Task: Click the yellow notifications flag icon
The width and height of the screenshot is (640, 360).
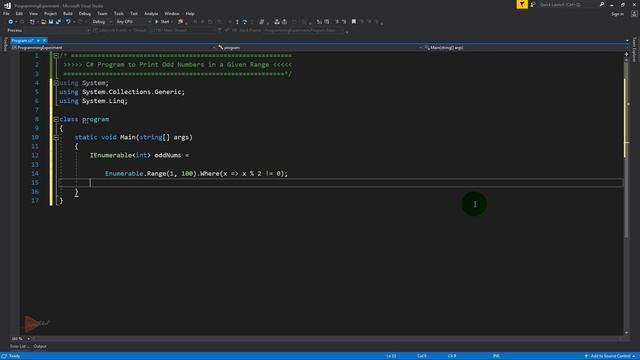Action: [x=522, y=4]
